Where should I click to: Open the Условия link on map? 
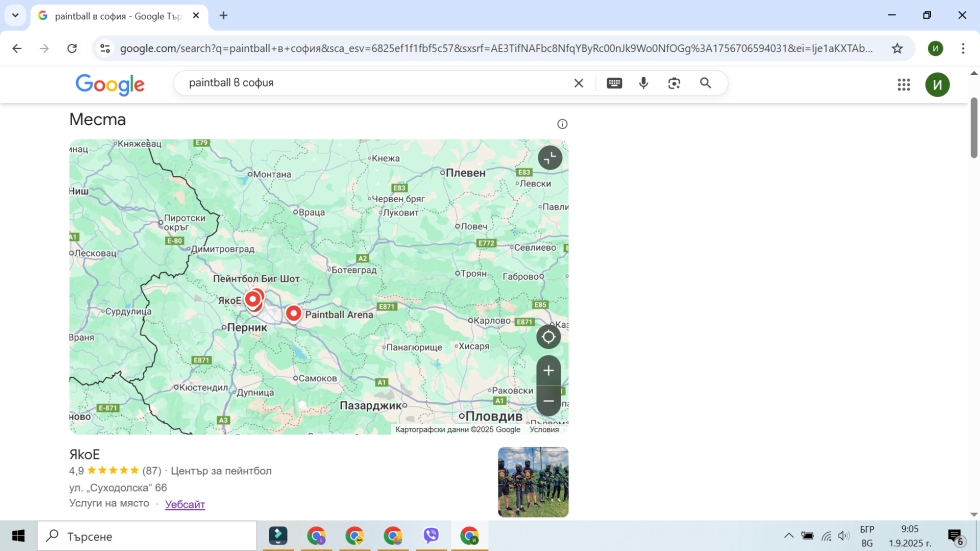tap(544, 429)
